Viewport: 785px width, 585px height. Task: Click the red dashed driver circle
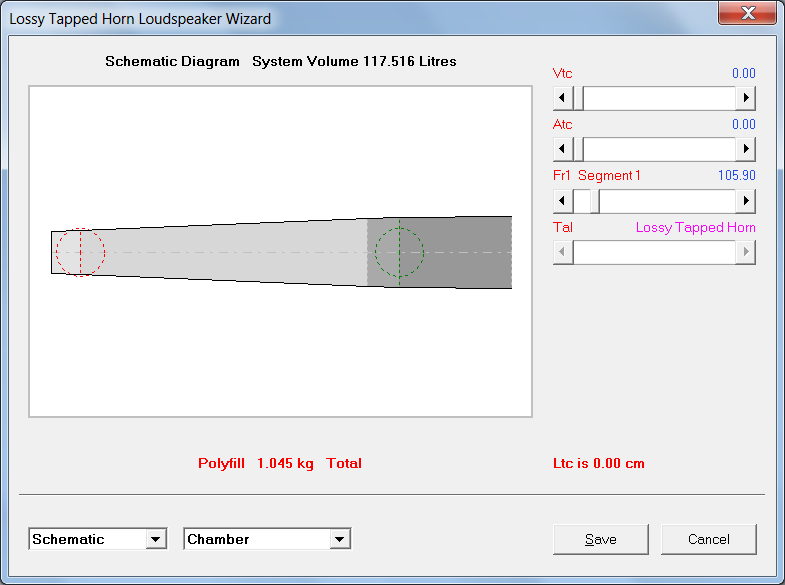[x=81, y=252]
